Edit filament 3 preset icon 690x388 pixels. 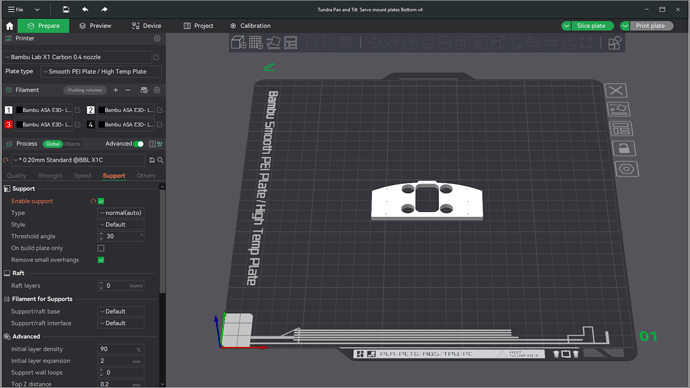pyautogui.click(x=77, y=124)
